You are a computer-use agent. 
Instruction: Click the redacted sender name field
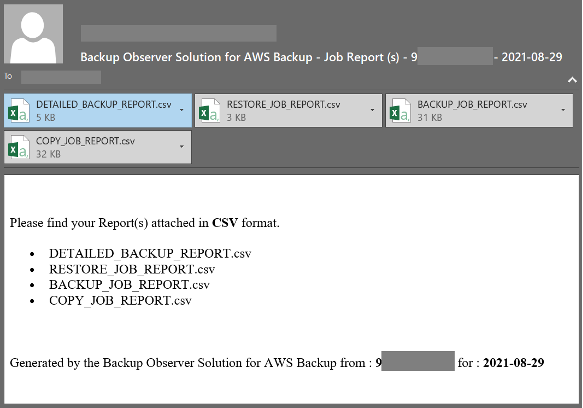click(x=178, y=33)
